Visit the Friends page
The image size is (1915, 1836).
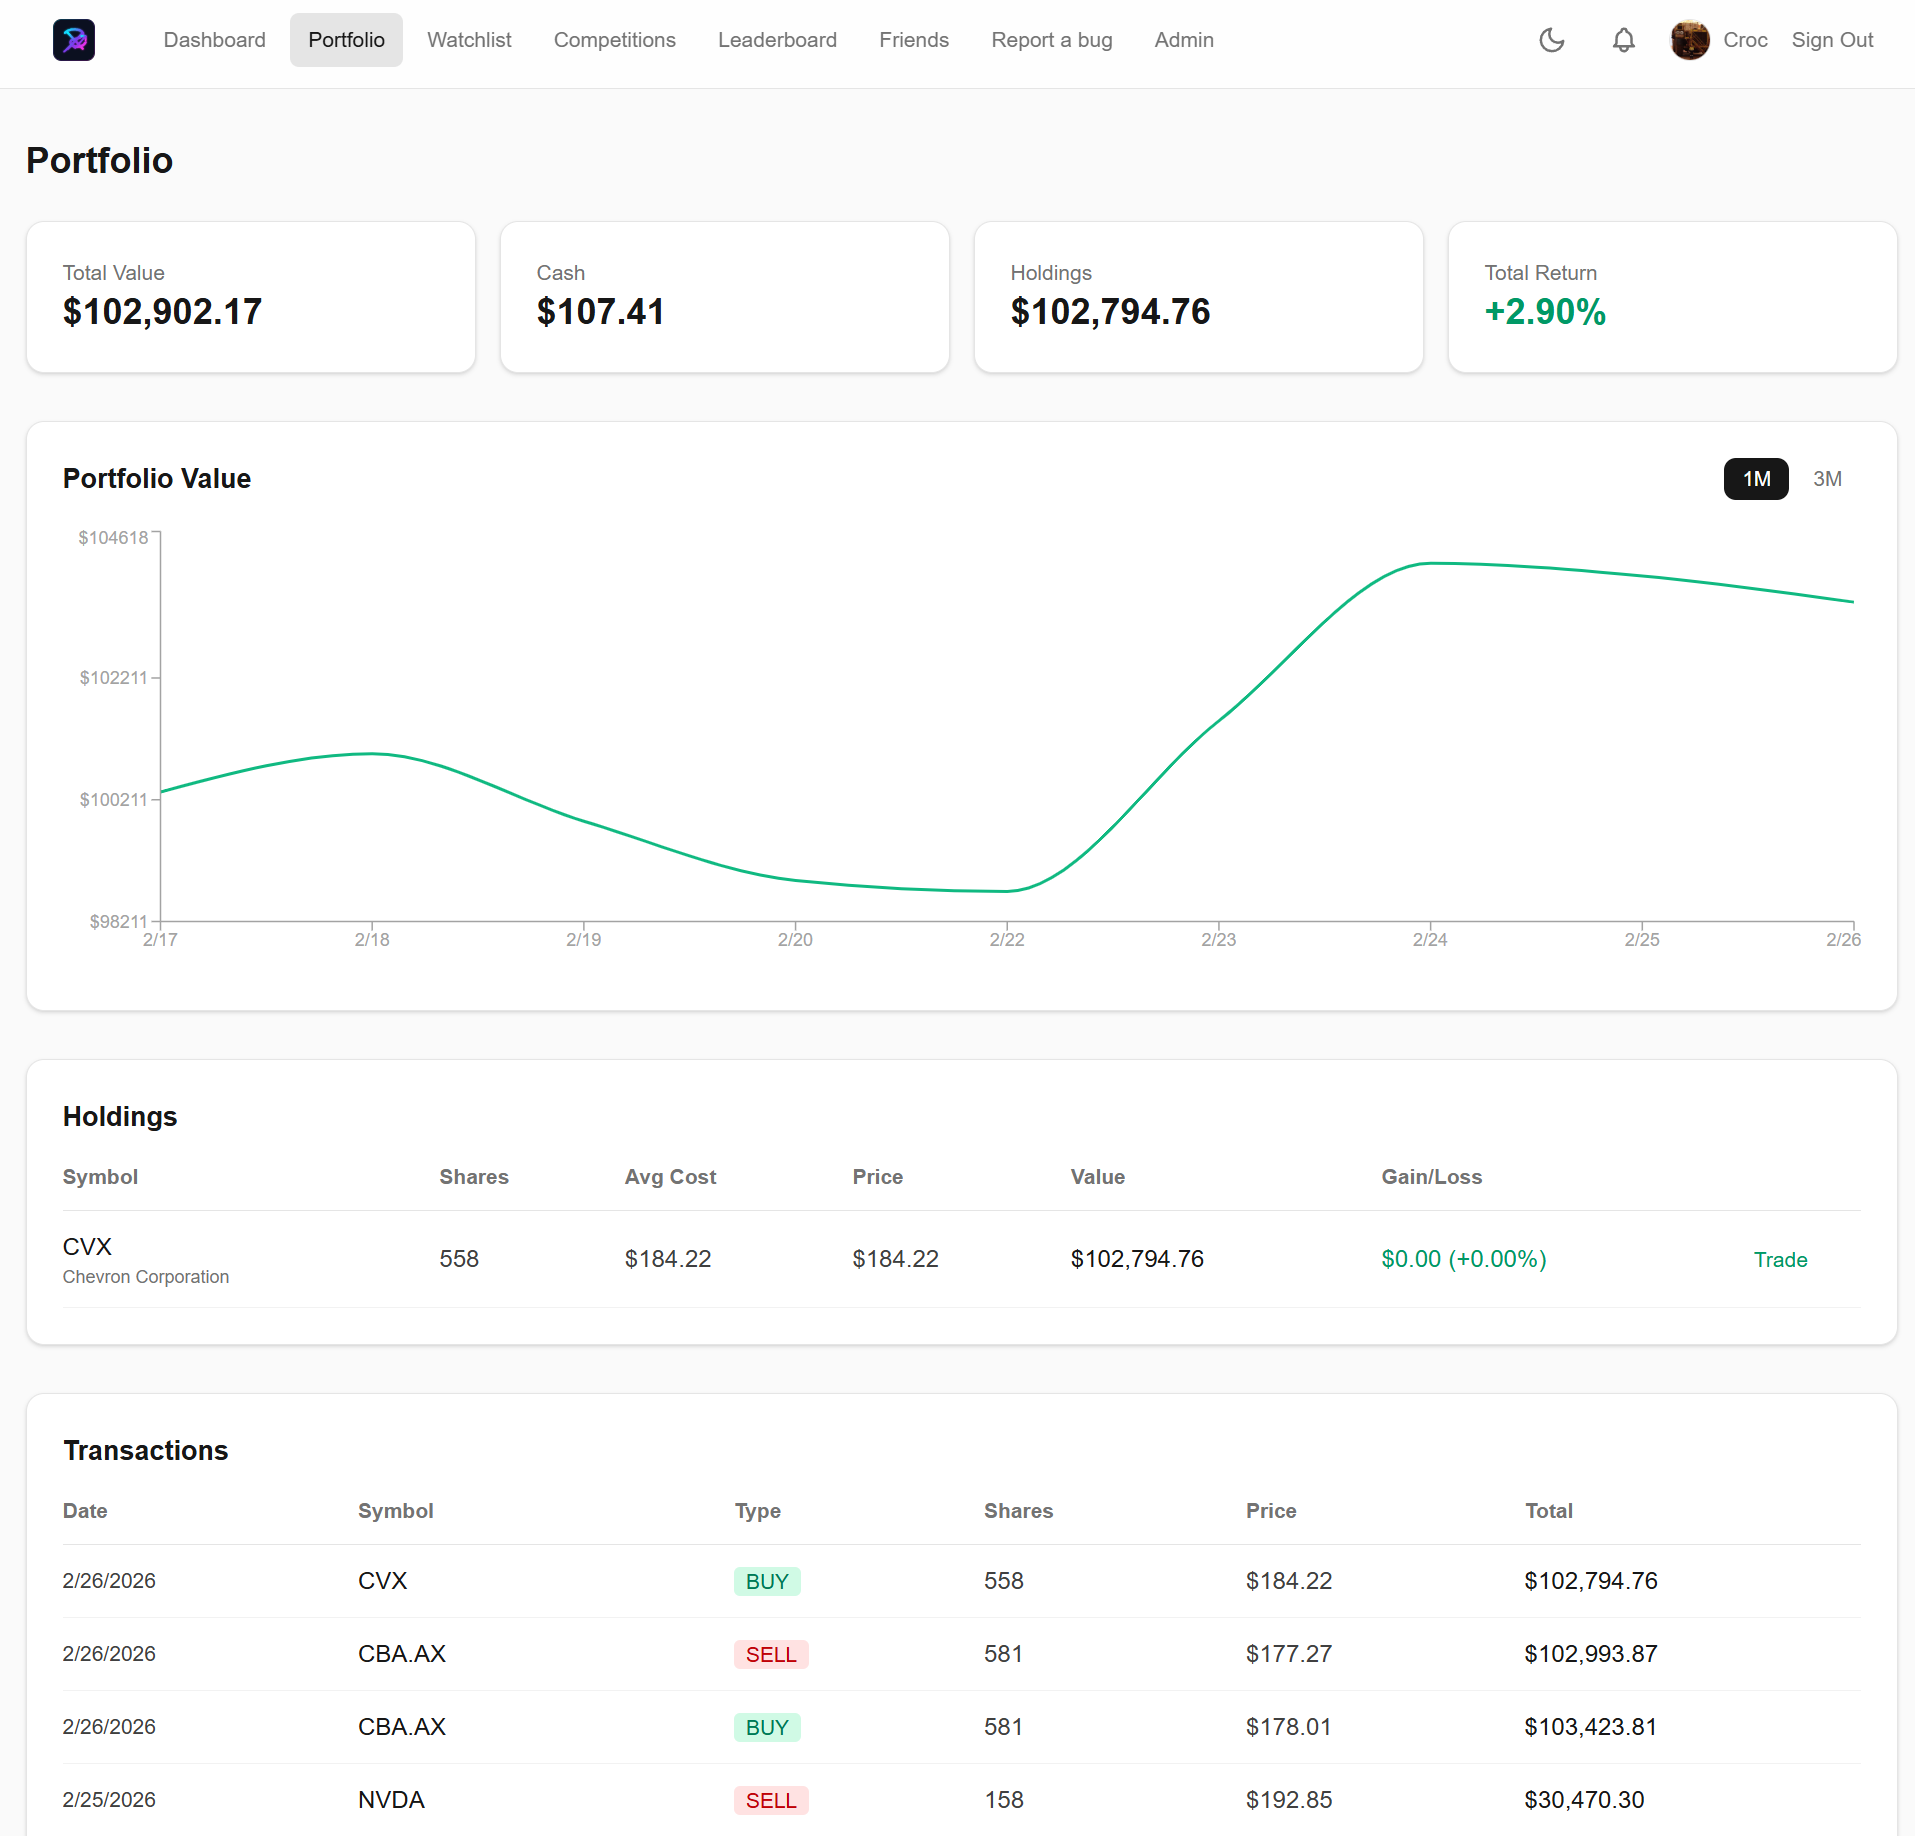tap(913, 40)
